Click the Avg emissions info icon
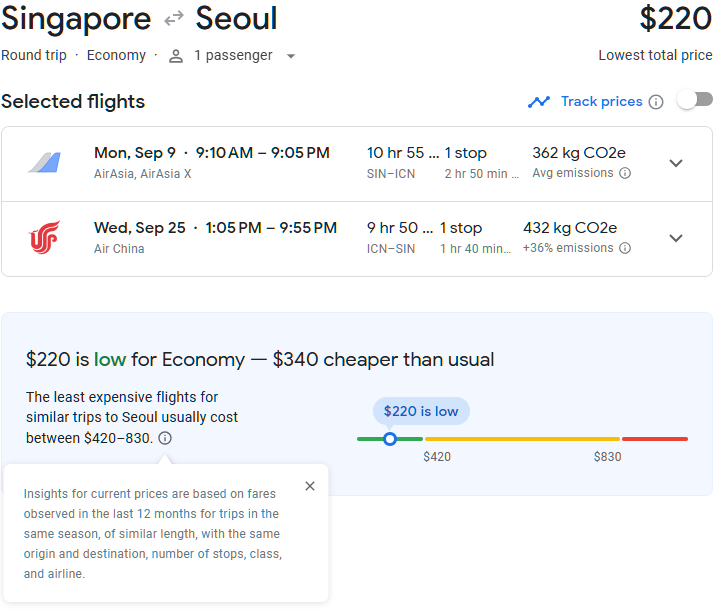This screenshot has height=615, width=714. tap(625, 173)
